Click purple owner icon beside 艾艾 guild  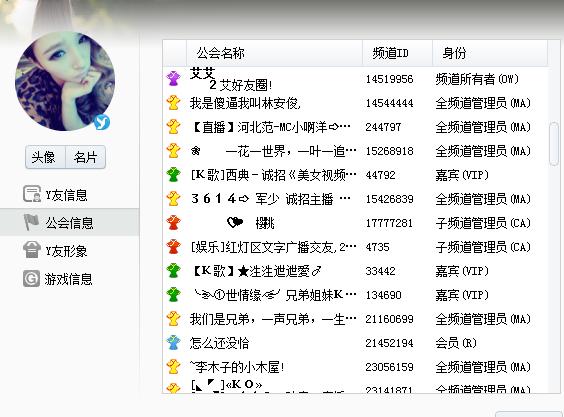tap(173, 78)
